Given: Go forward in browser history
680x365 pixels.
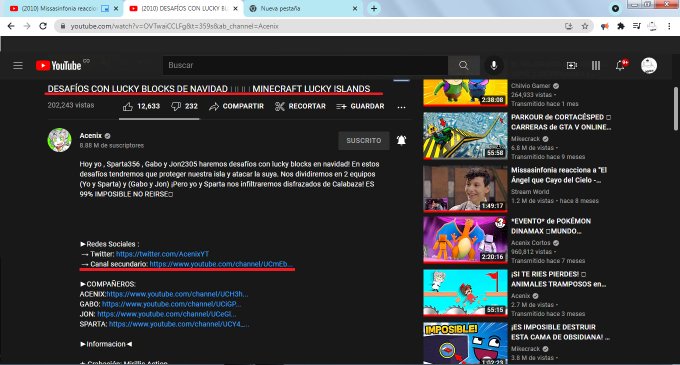Looking at the screenshot, I should point(27,26).
